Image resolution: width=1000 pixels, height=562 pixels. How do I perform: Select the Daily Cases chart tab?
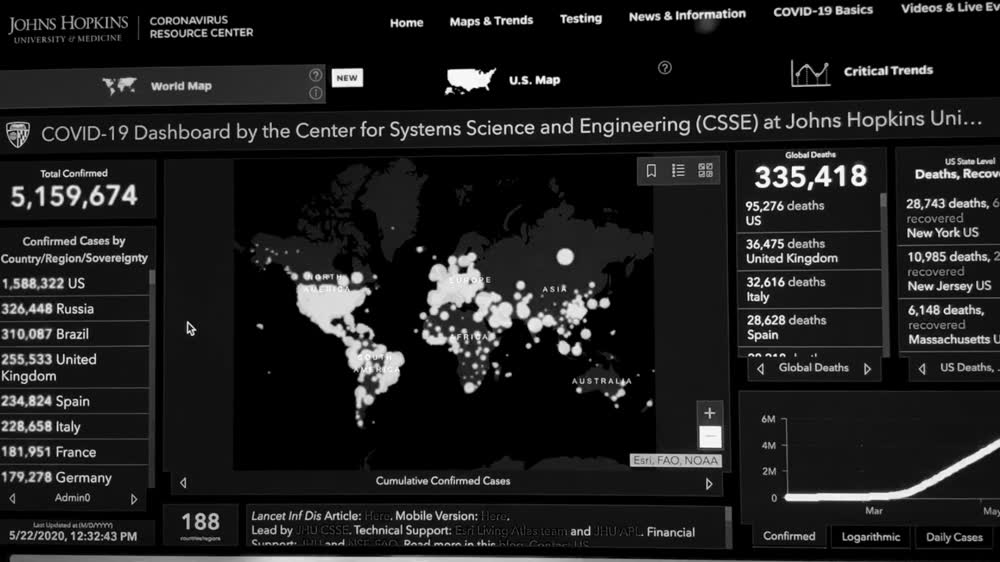coord(954,538)
